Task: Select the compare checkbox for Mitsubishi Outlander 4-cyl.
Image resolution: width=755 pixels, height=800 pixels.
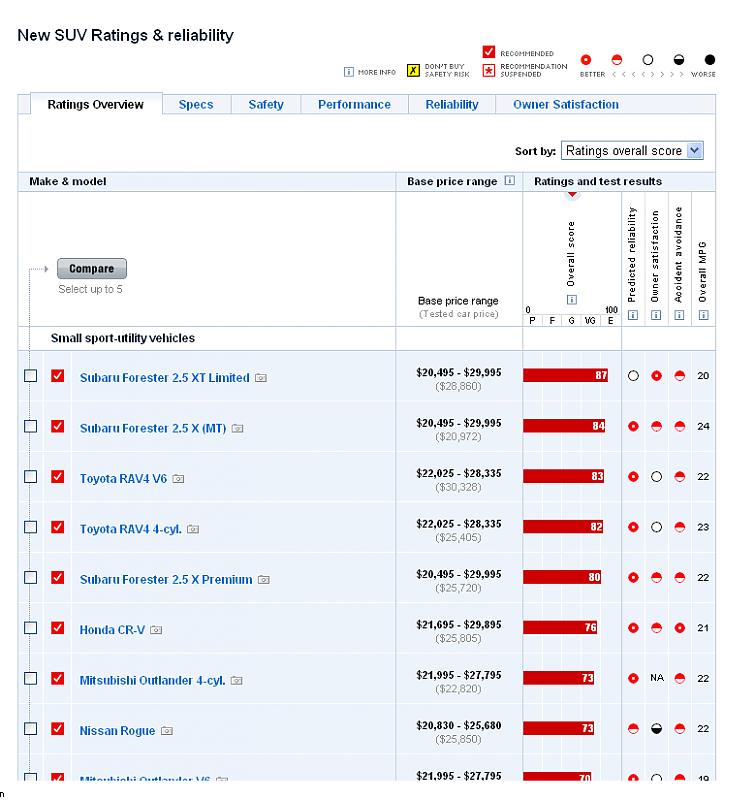Action: coord(31,678)
